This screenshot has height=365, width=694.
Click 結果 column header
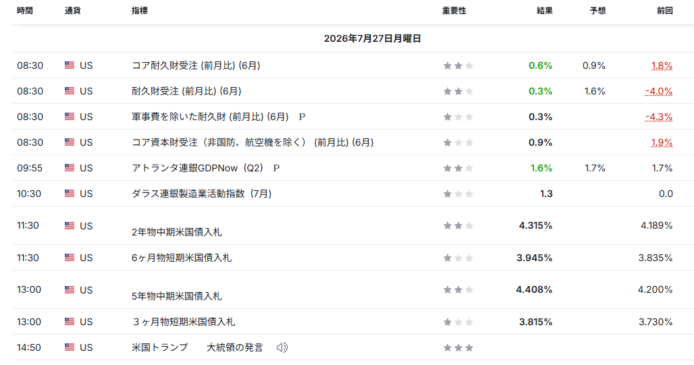point(544,11)
